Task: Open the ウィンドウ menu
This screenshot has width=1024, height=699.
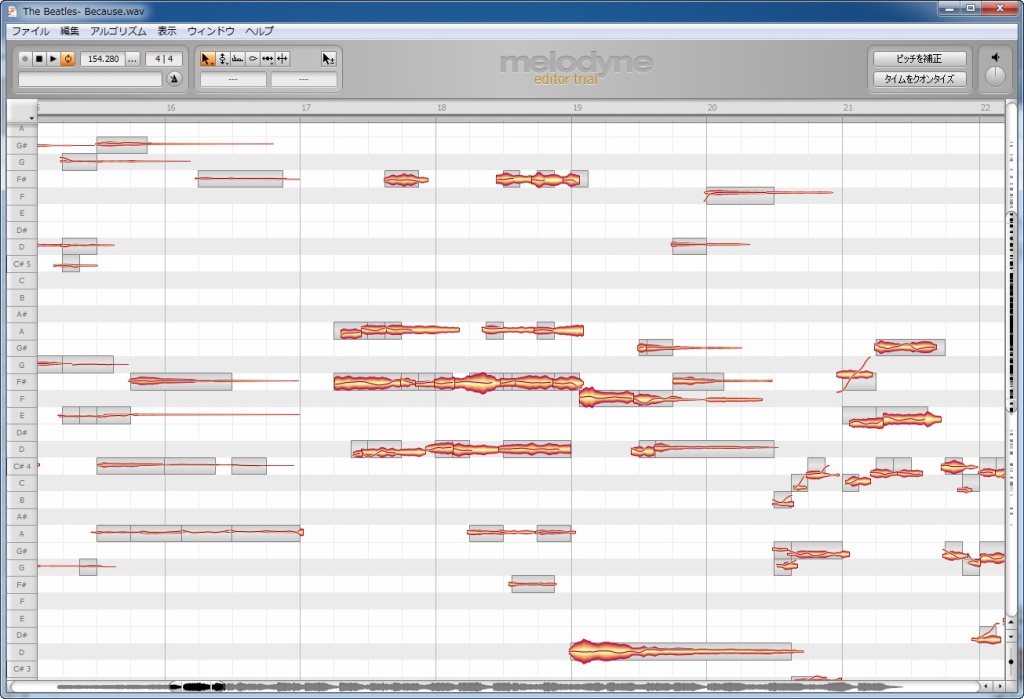Action: click(211, 31)
